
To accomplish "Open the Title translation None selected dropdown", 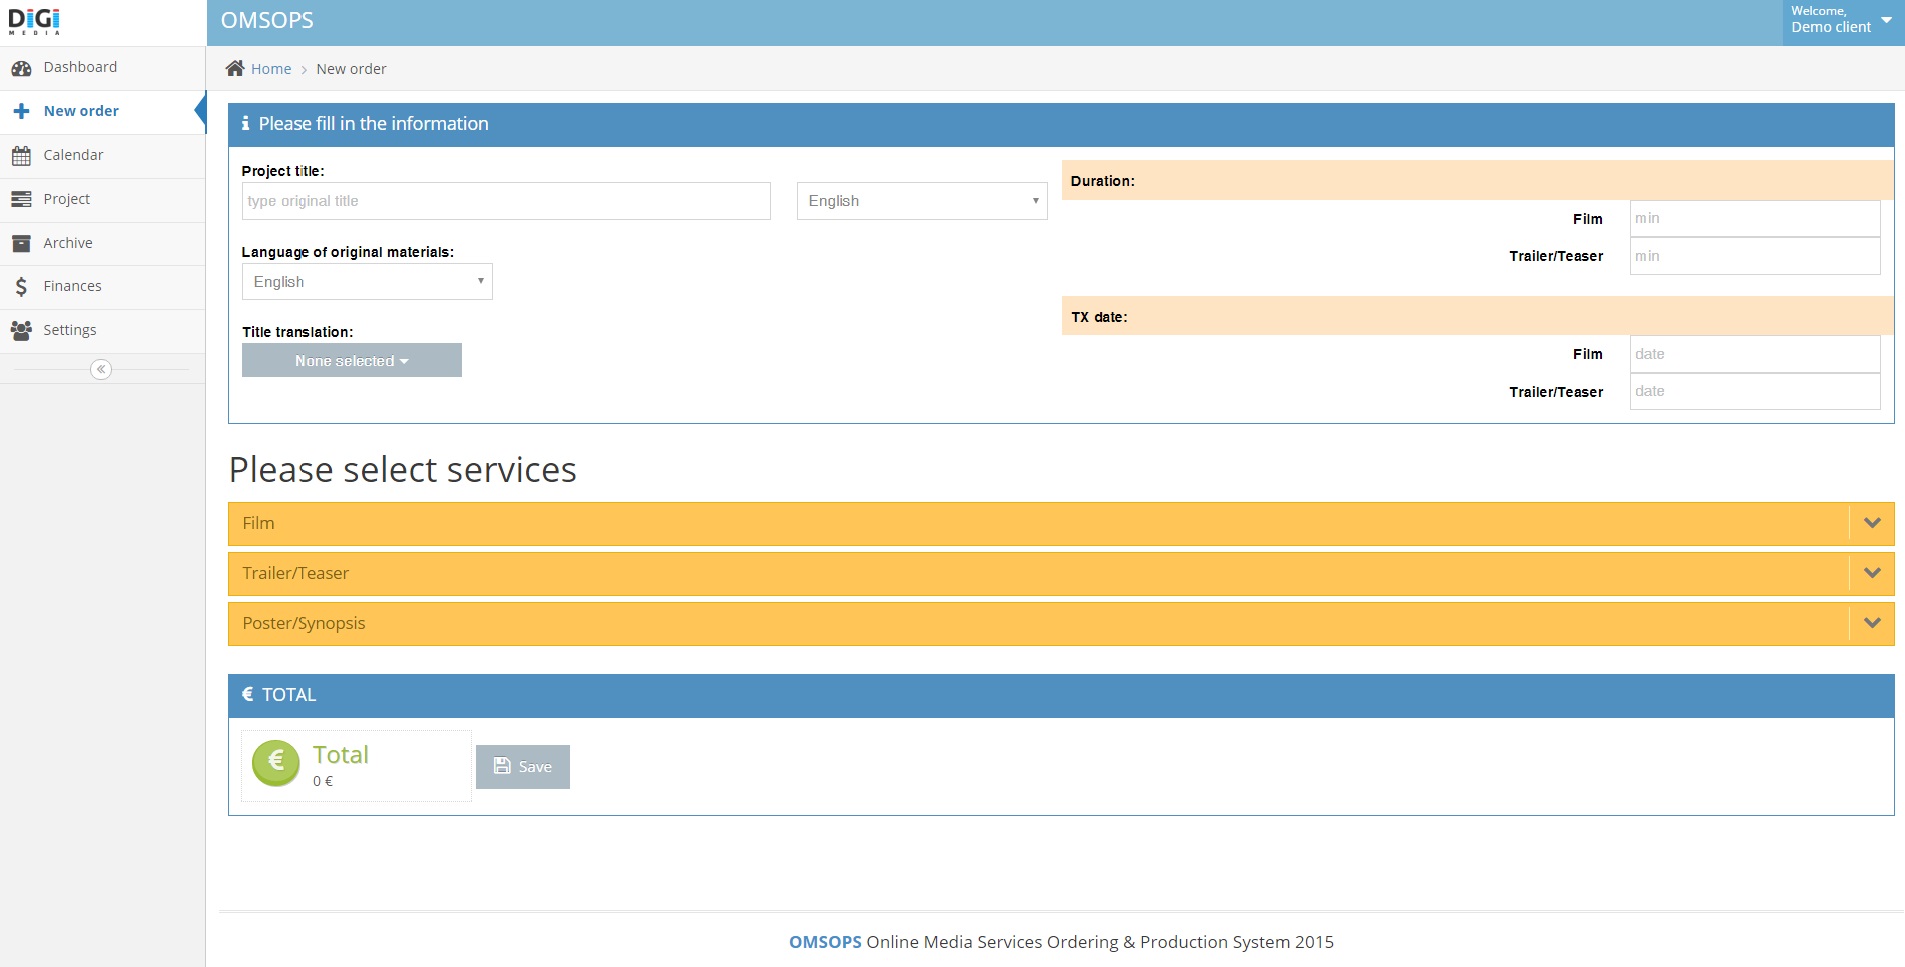I will click(351, 361).
